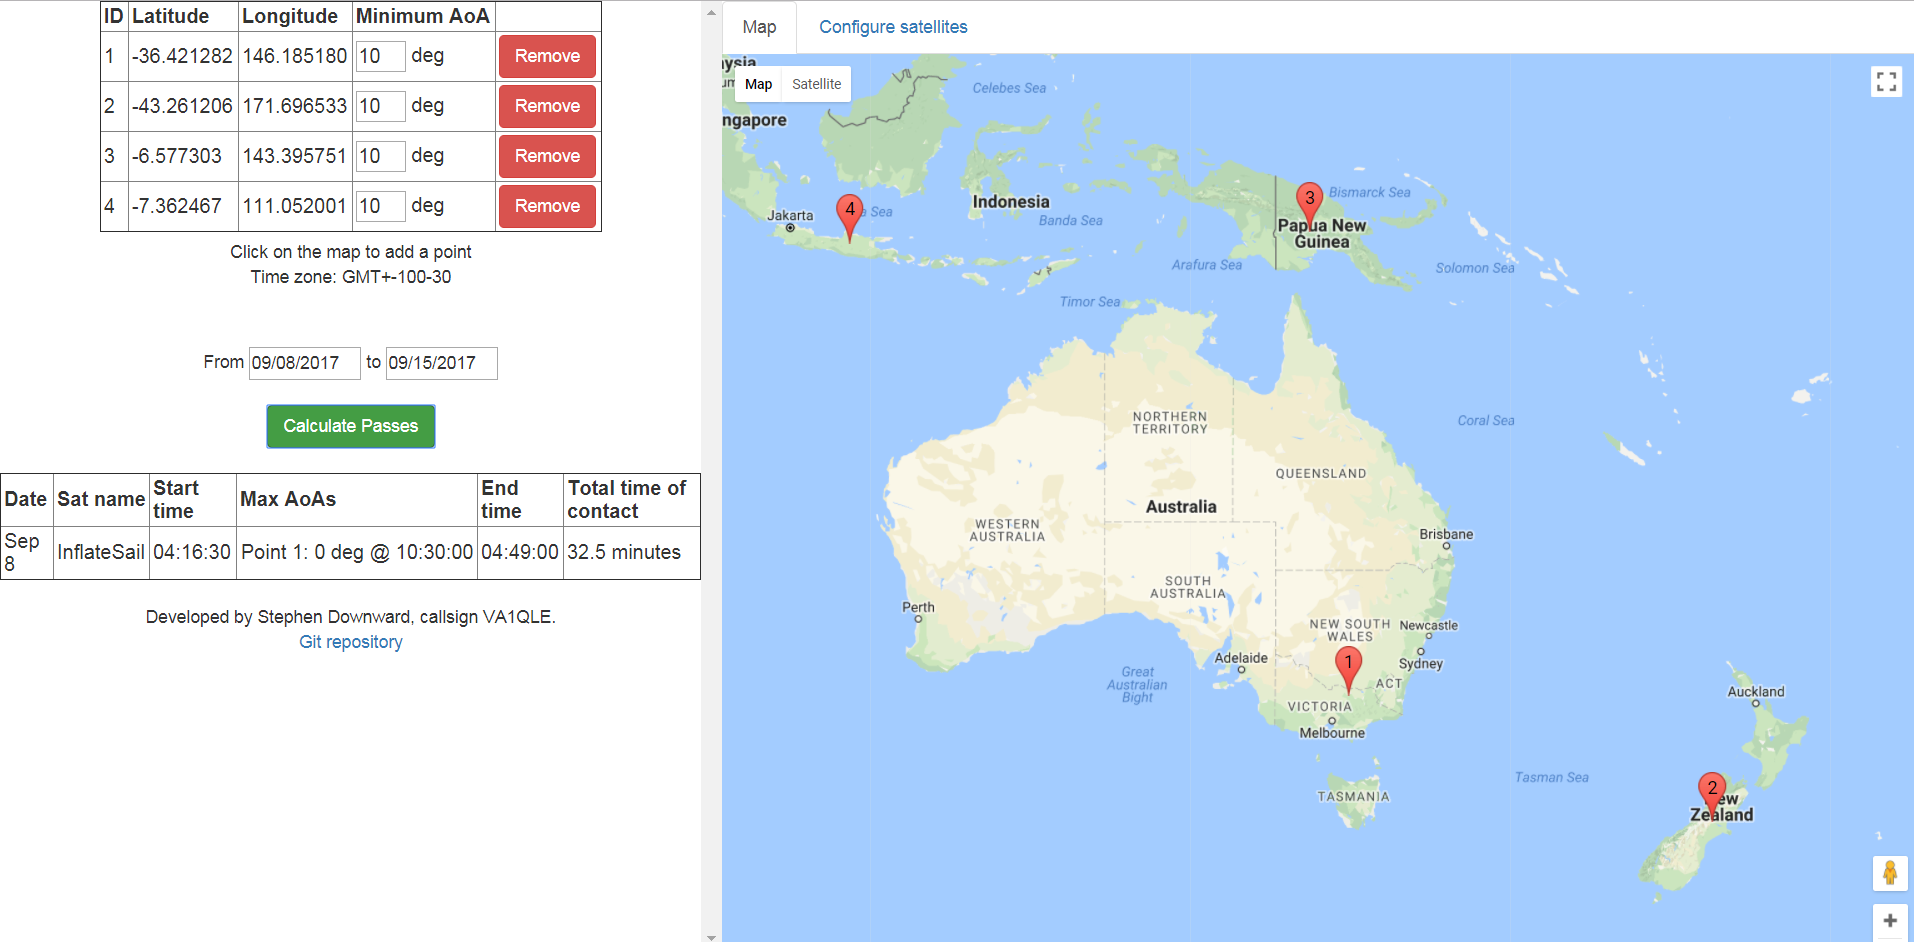Select map marker 3 in Papua New Guinea

tap(1309, 202)
